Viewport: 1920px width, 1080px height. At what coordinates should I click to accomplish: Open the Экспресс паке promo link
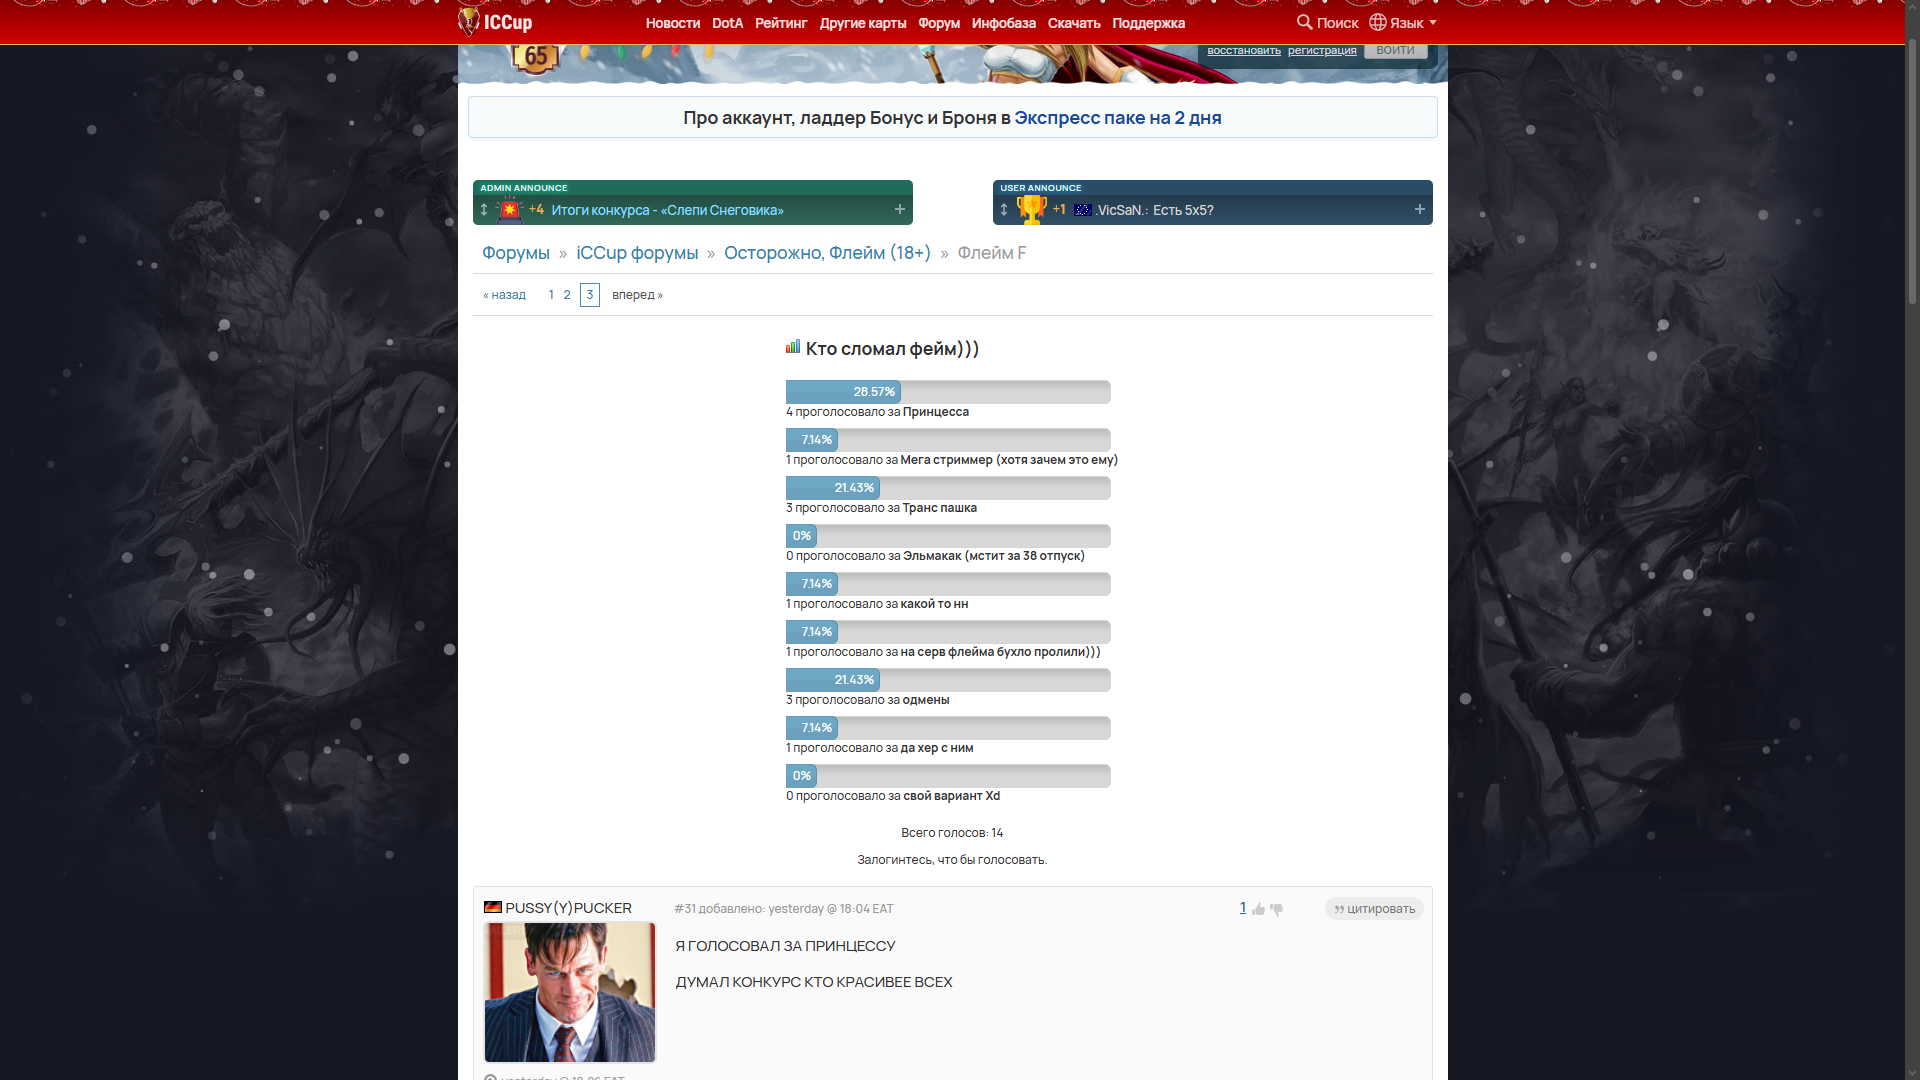(1117, 118)
